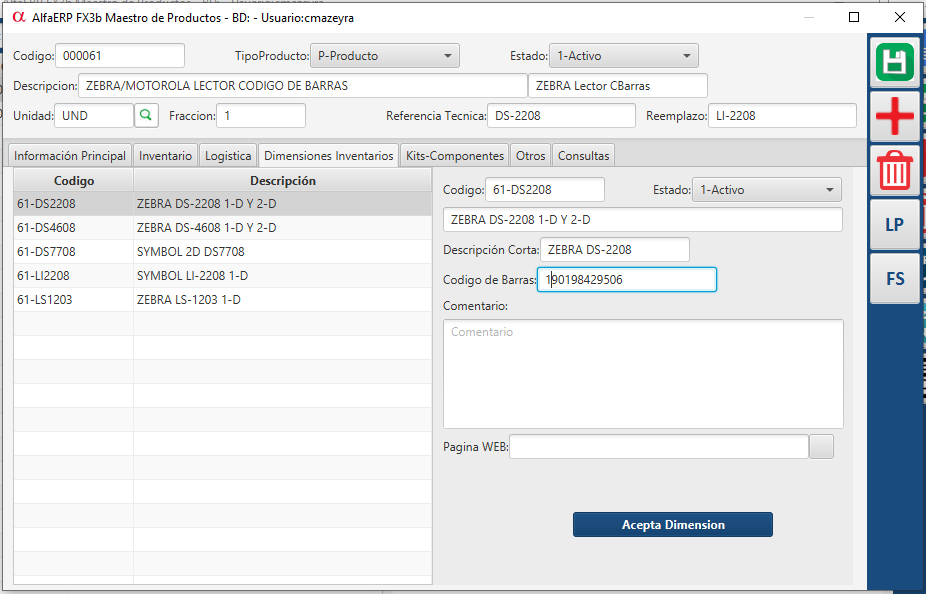The width and height of the screenshot is (926, 594).
Task: Click the green save disk icon
Action: 895,62
